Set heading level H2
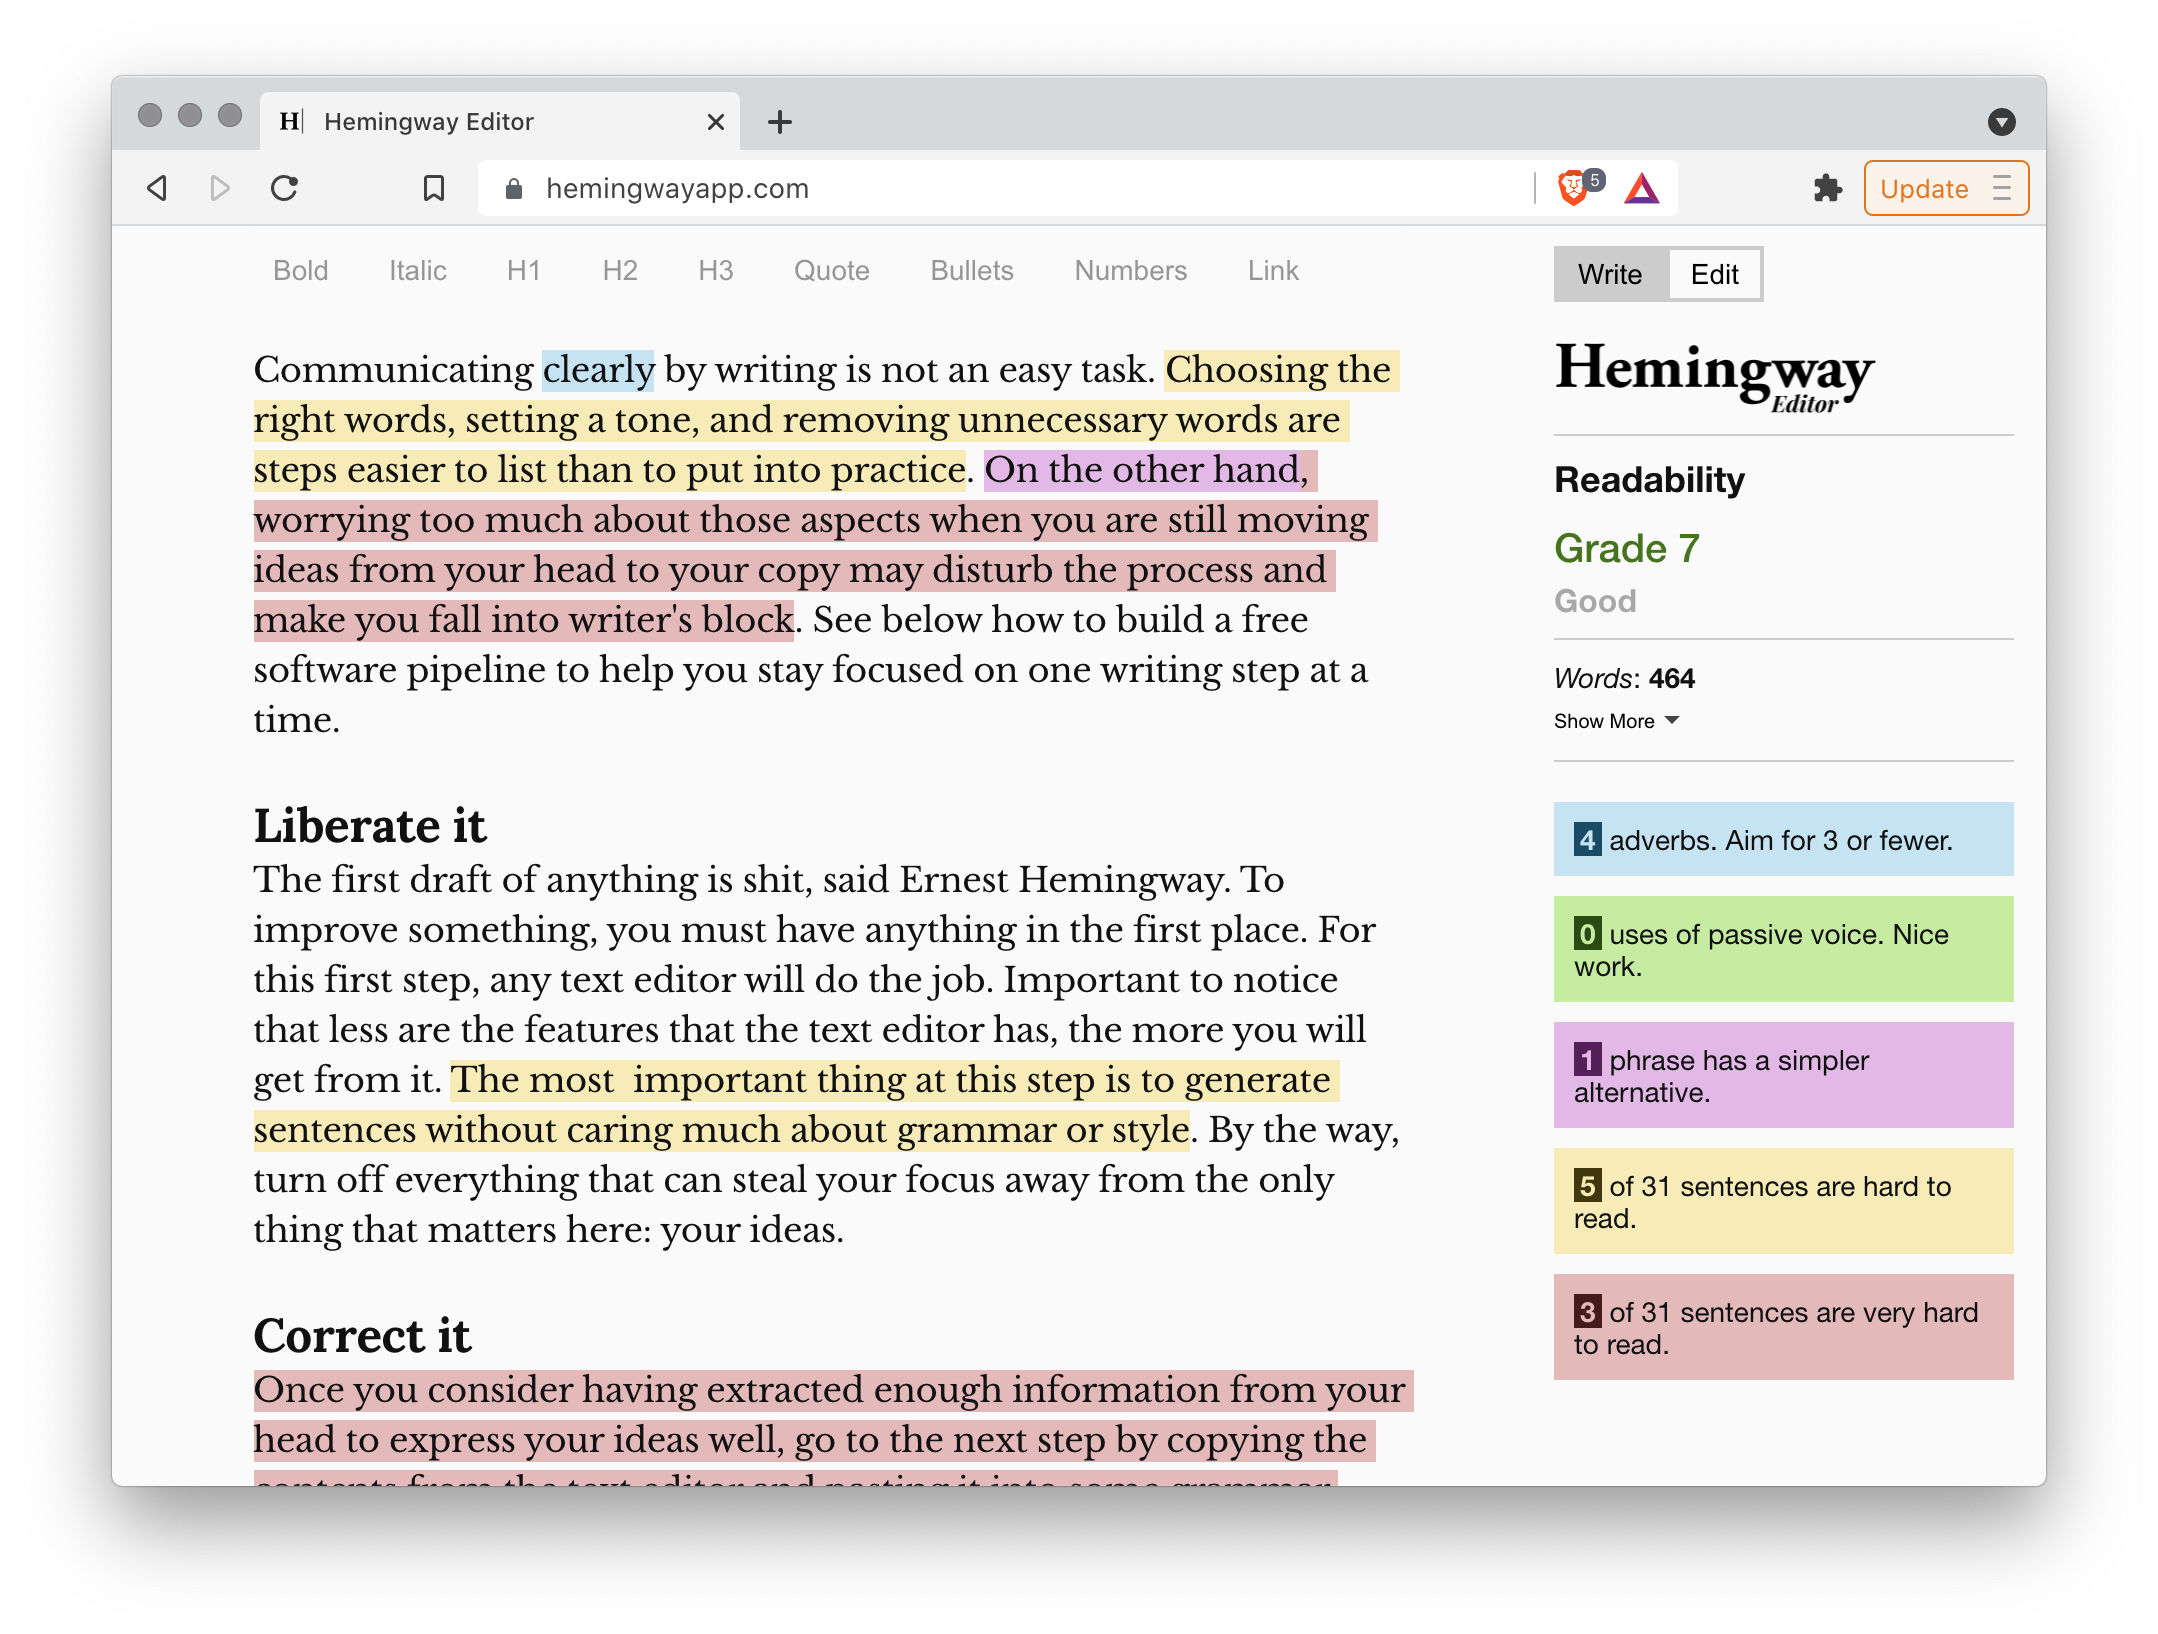 620,271
